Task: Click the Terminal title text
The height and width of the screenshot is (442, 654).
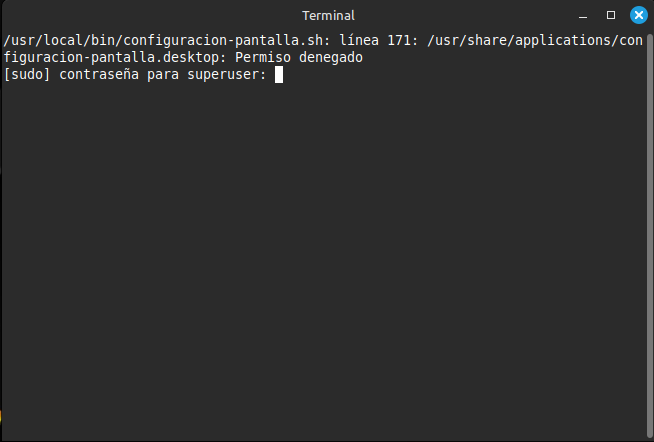Action: 328,16
